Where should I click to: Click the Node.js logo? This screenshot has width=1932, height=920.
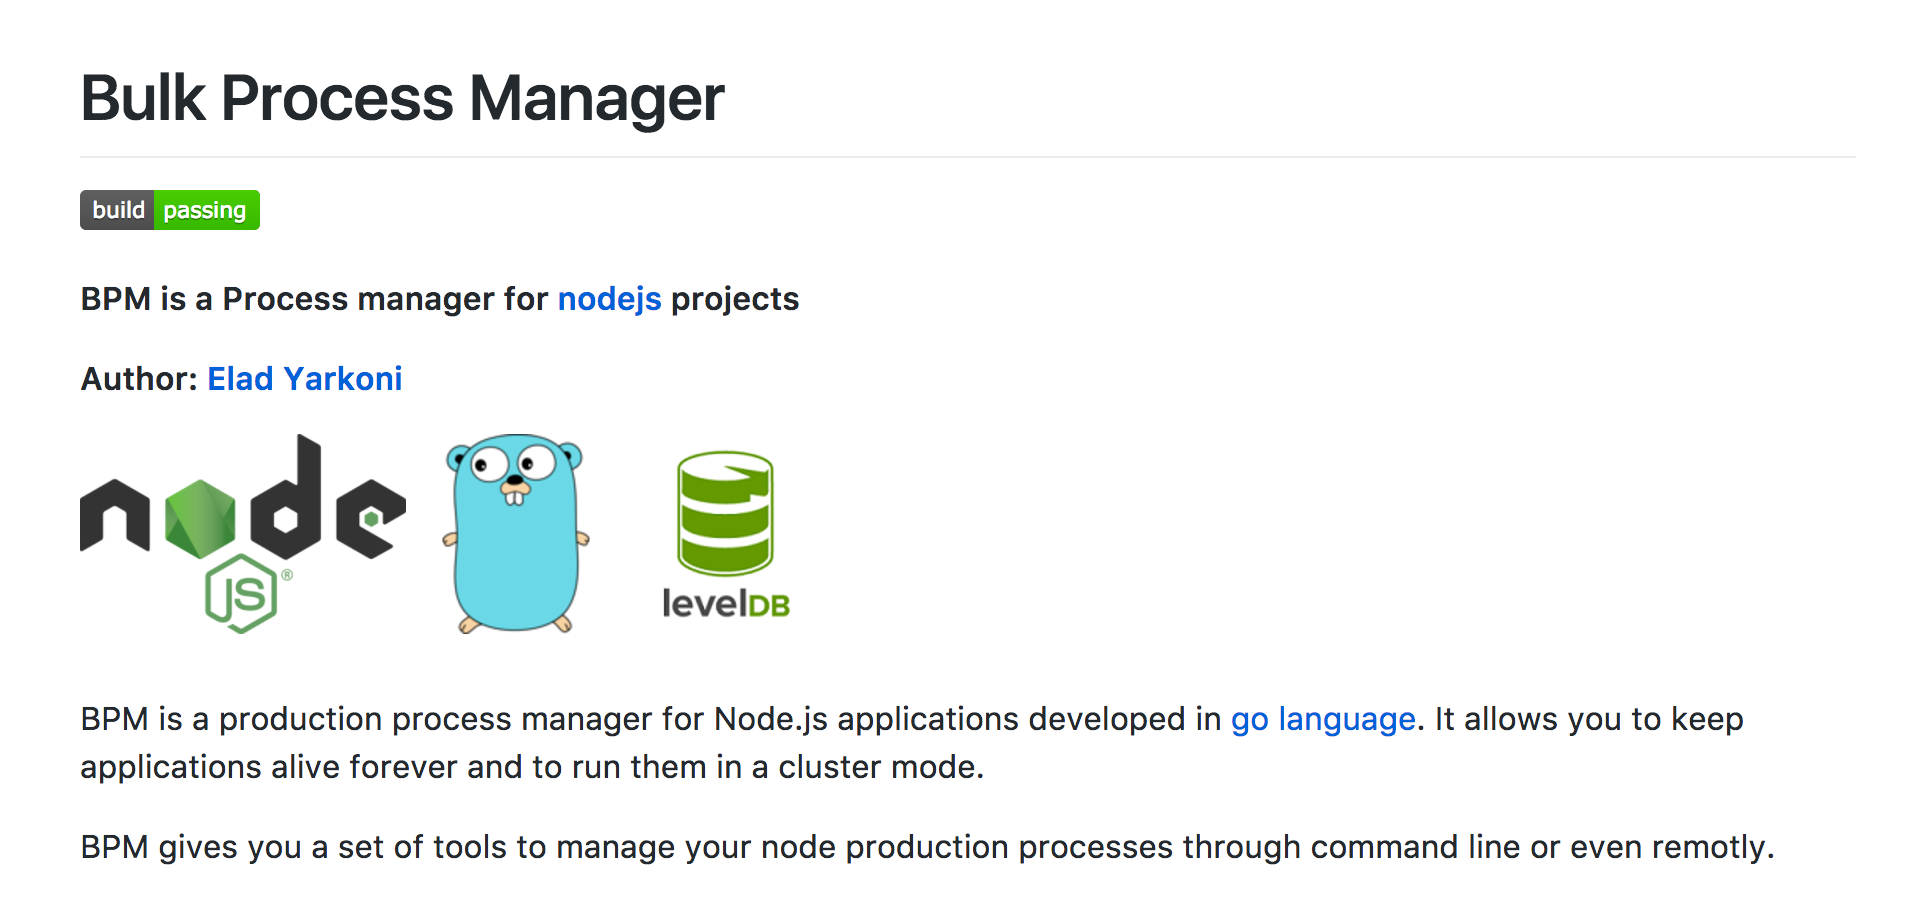(x=240, y=520)
